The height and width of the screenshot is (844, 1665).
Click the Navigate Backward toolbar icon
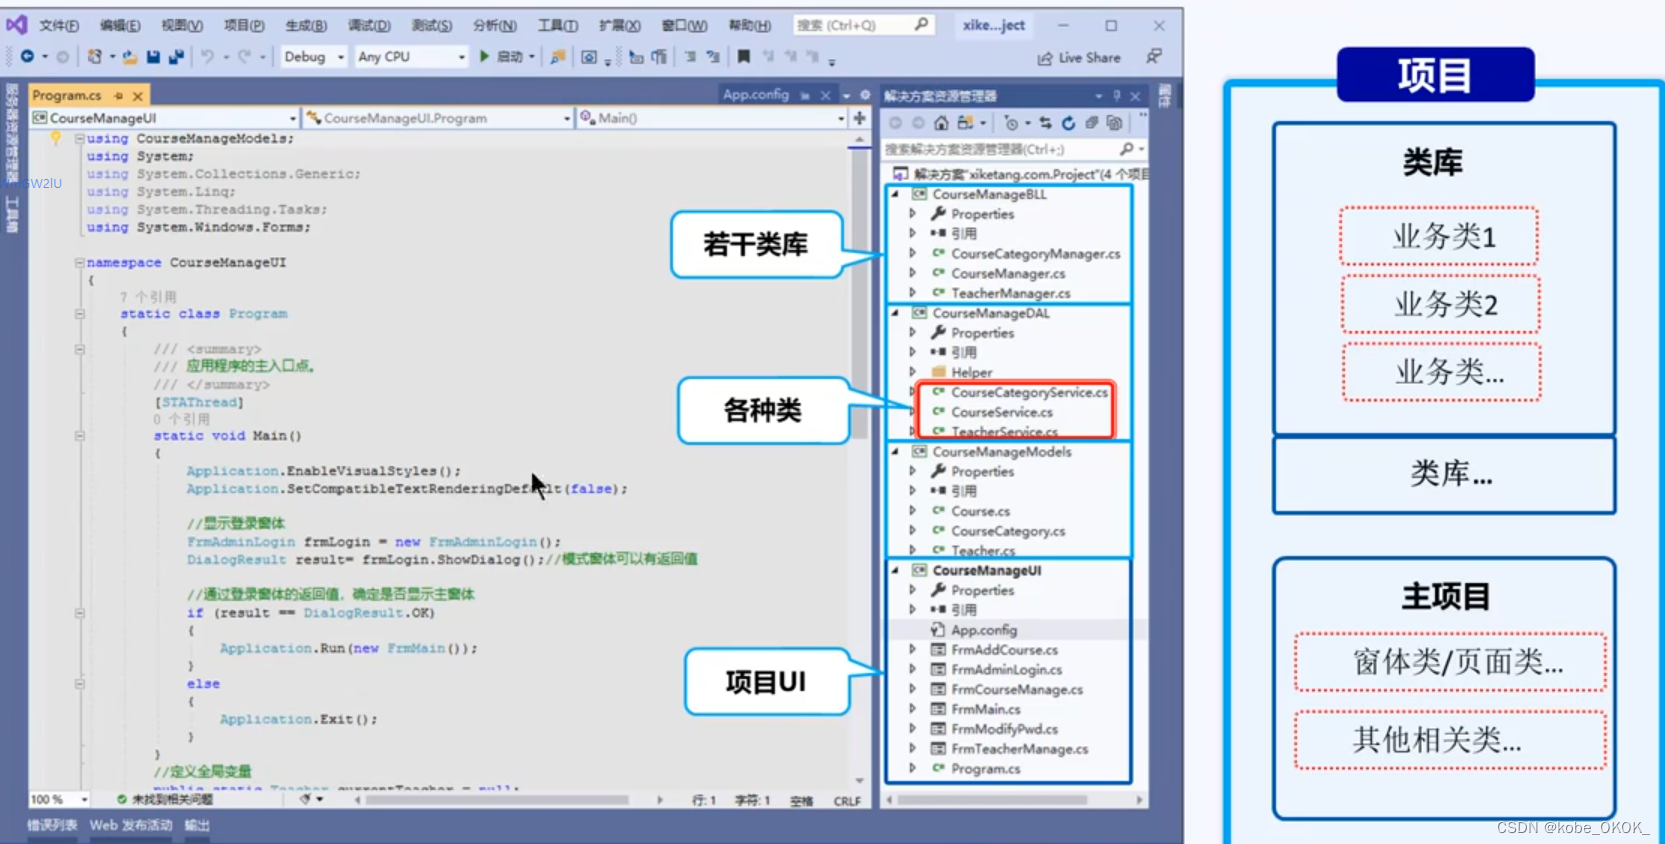click(27, 57)
